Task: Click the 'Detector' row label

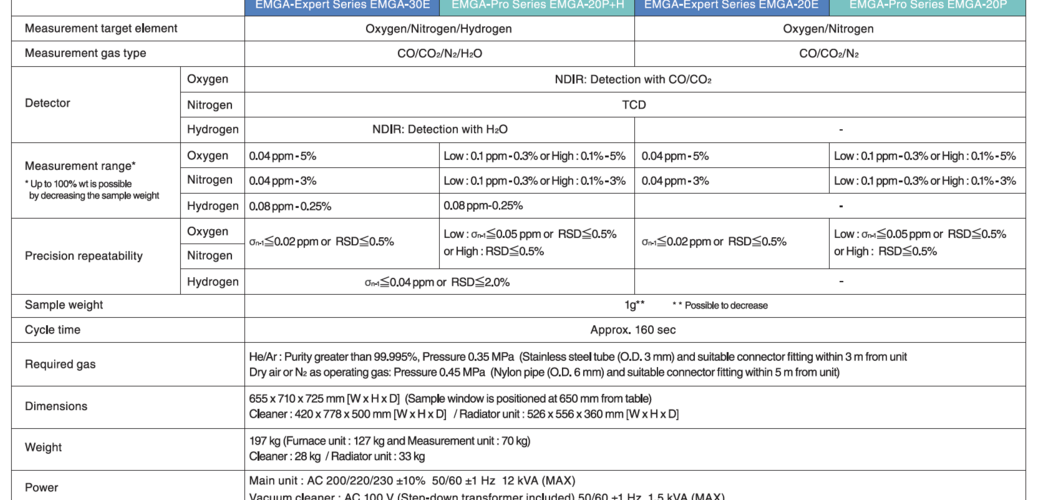Action: (47, 103)
